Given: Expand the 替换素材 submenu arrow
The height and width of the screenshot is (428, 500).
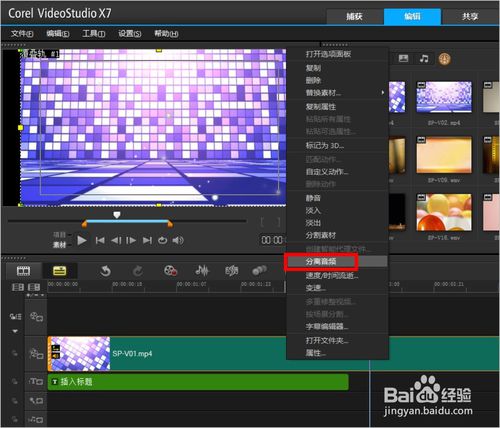Looking at the screenshot, I should click(x=383, y=93).
